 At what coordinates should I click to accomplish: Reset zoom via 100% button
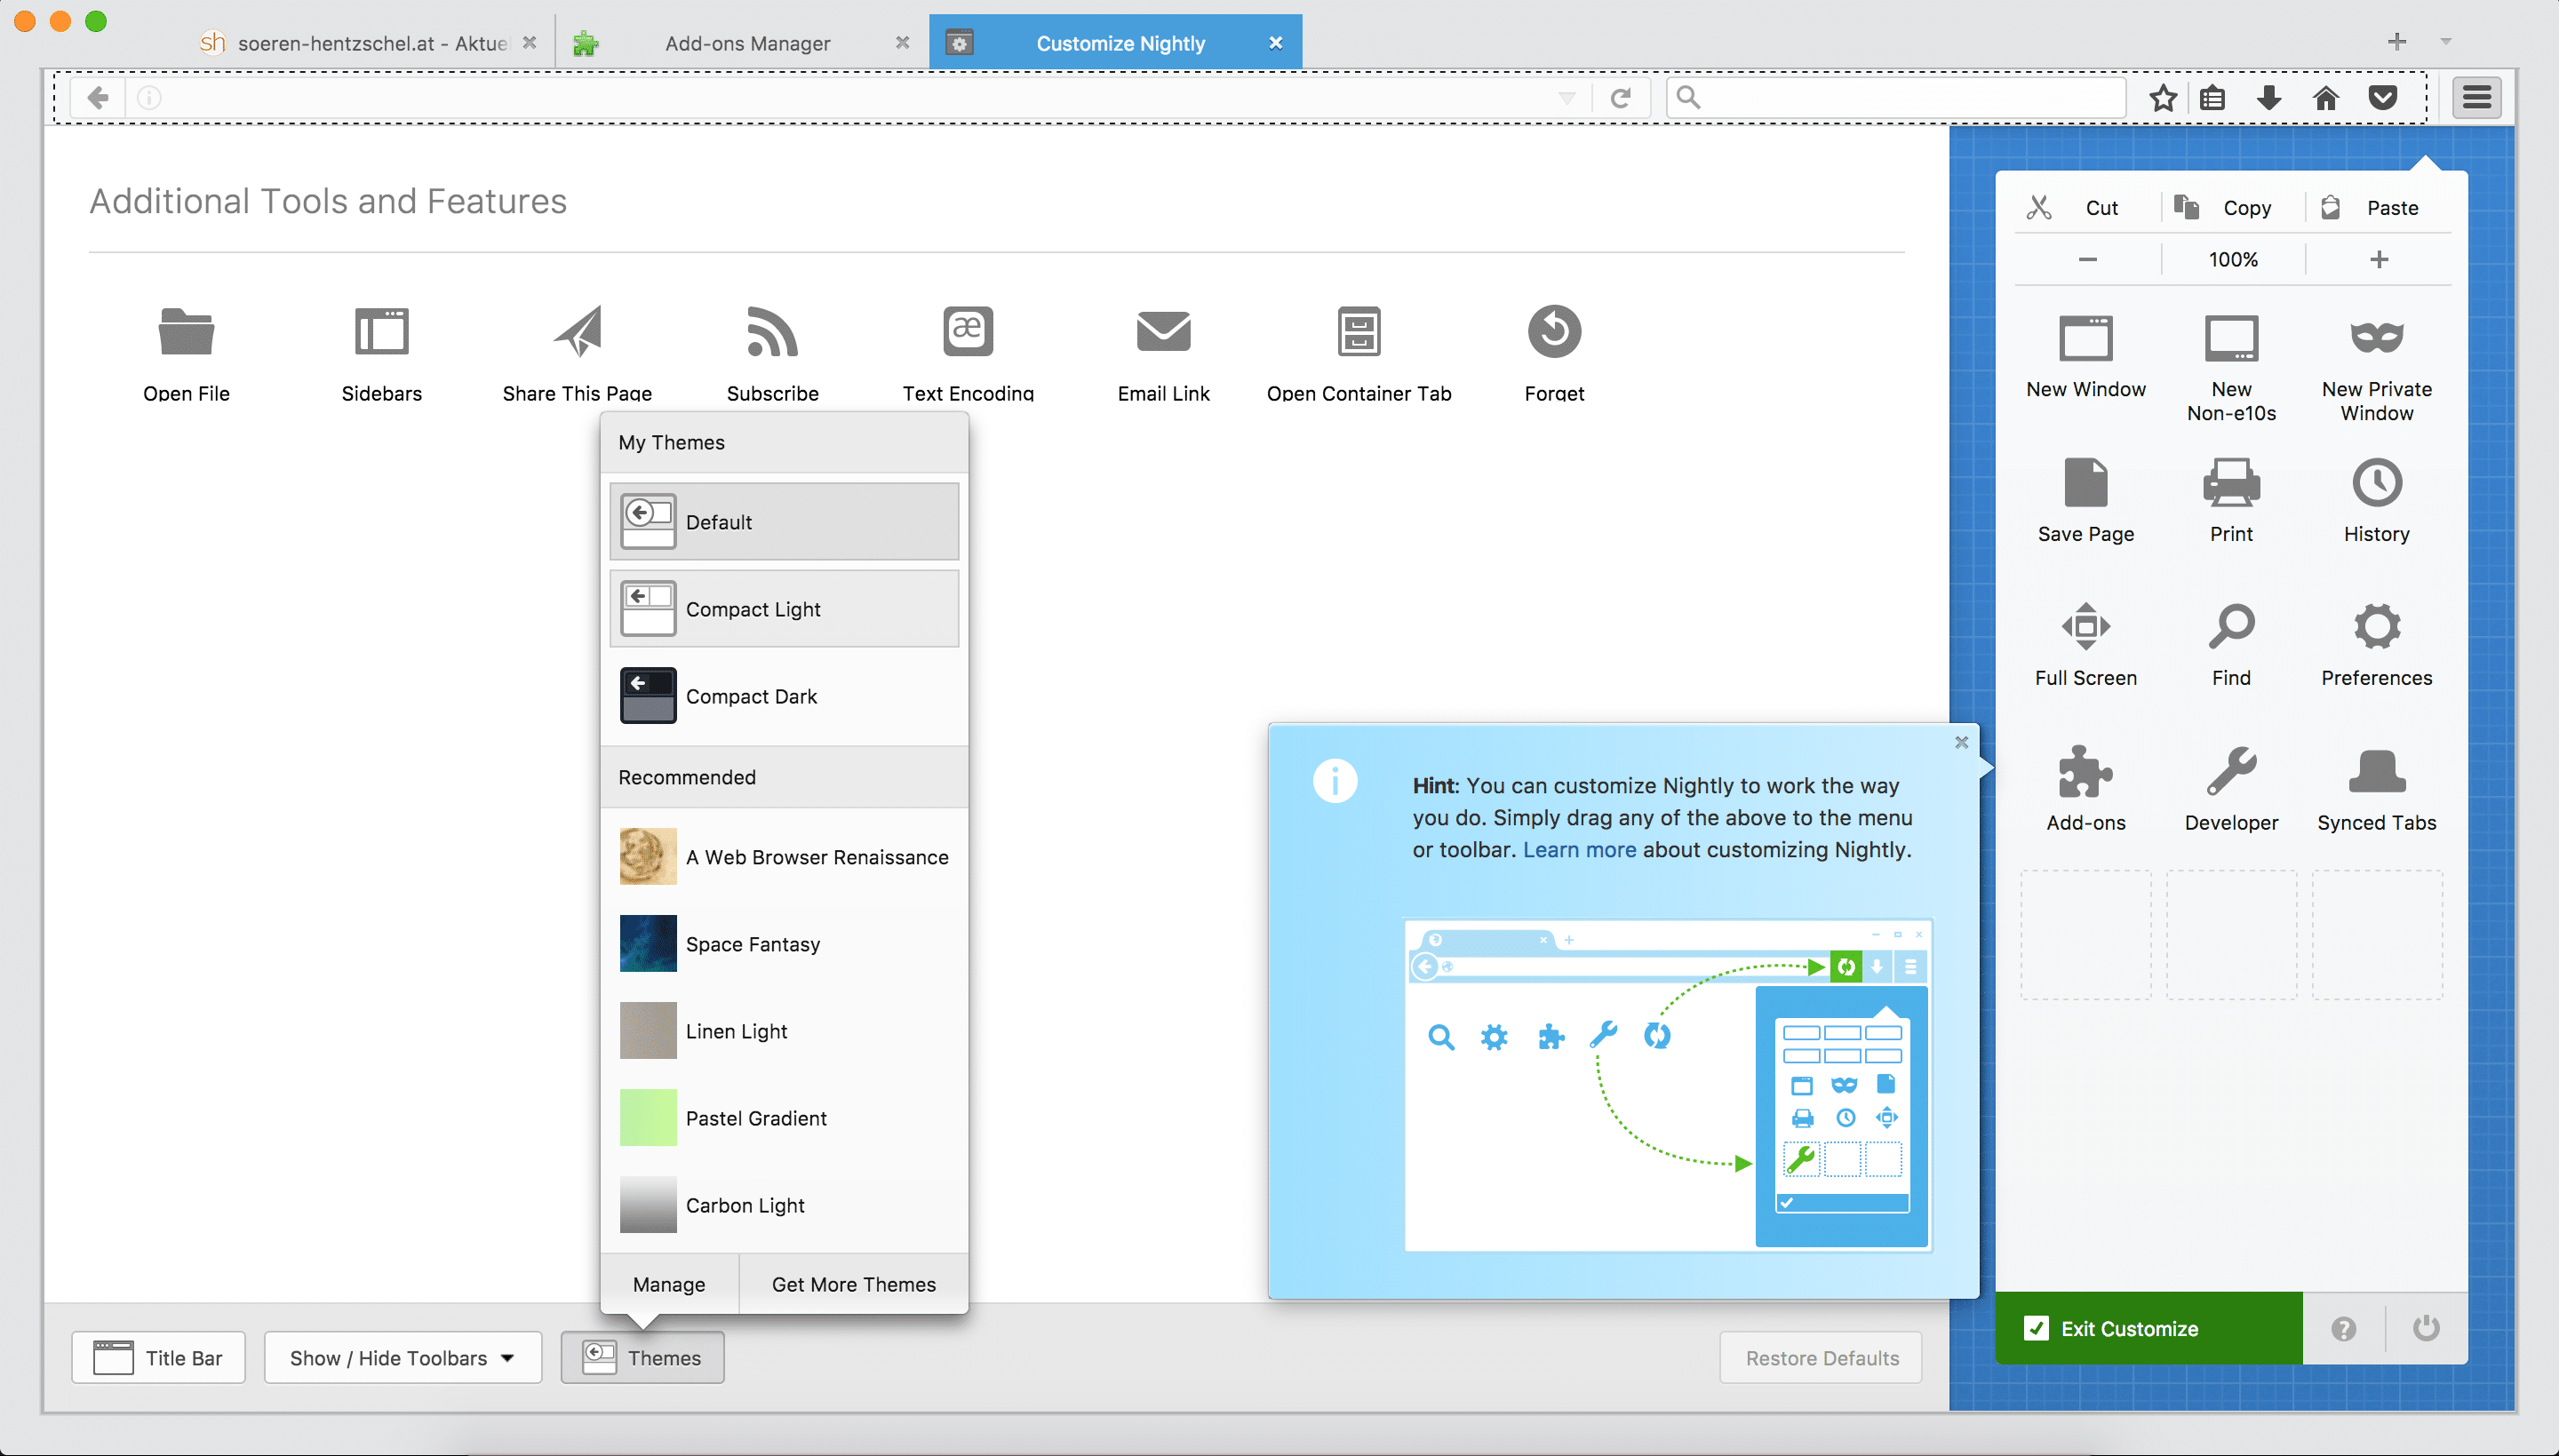point(2233,259)
